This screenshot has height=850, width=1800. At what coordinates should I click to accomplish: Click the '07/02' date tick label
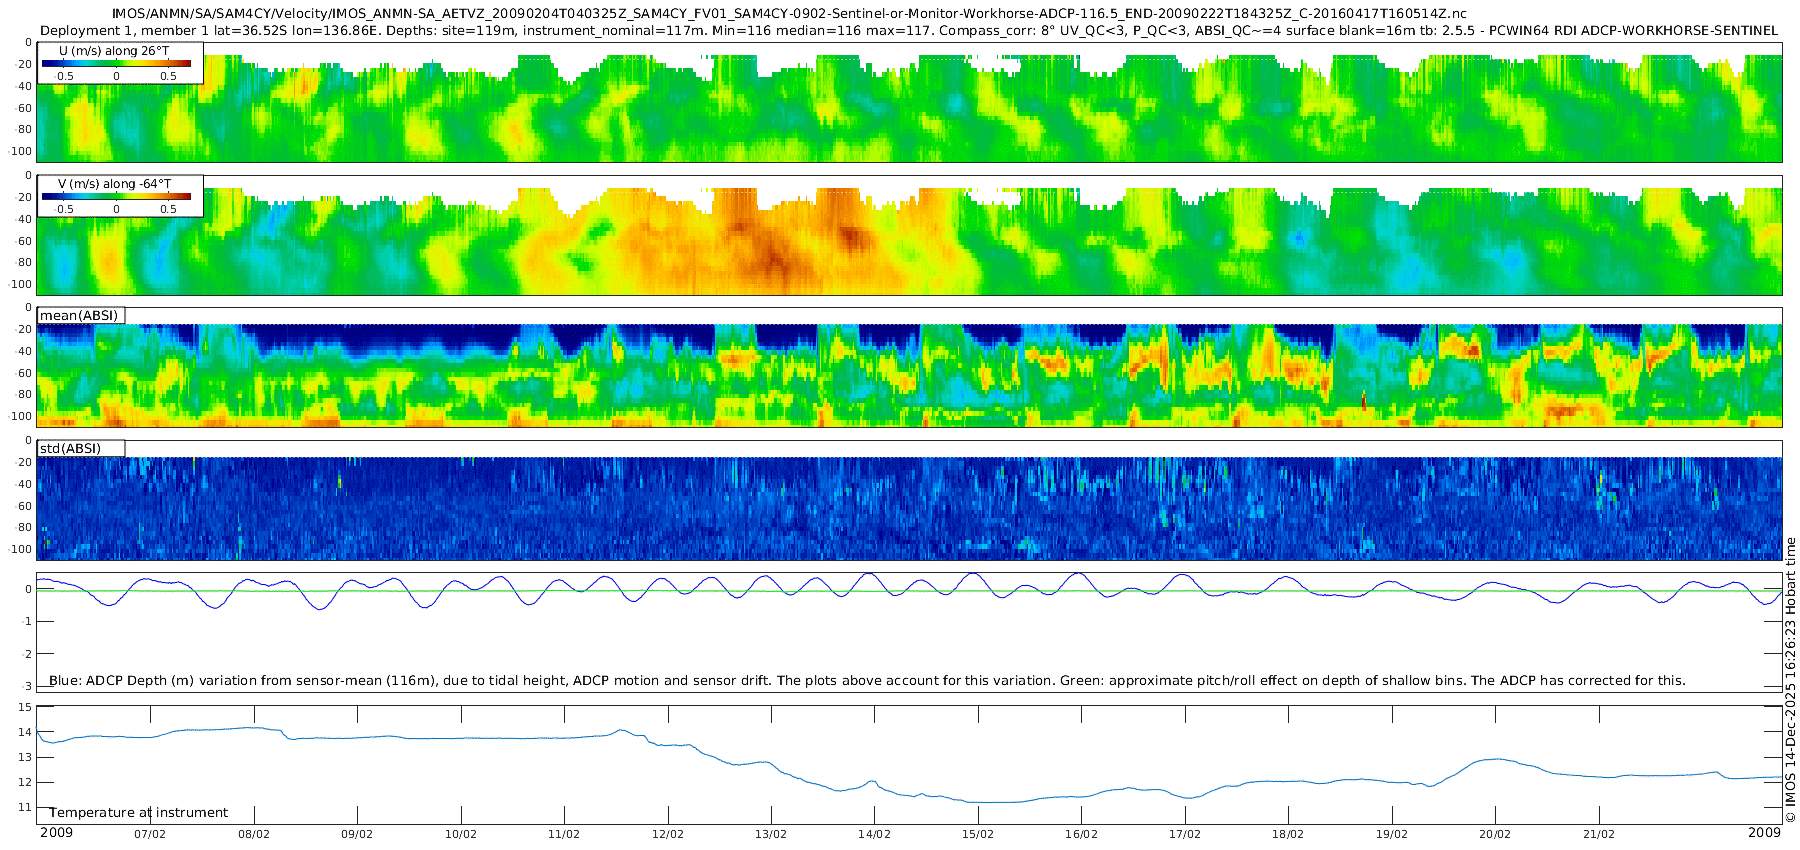tap(150, 834)
